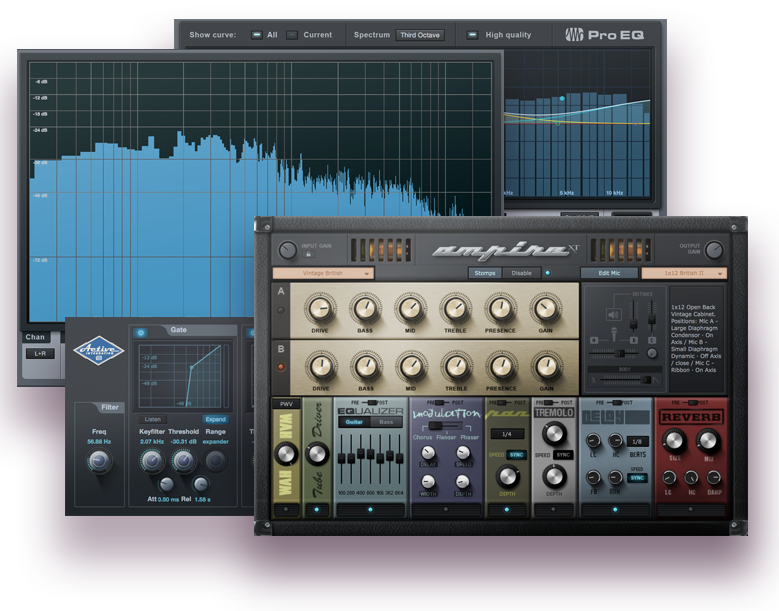Click the Pan pedal SYNC button

(x=517, y=455)
